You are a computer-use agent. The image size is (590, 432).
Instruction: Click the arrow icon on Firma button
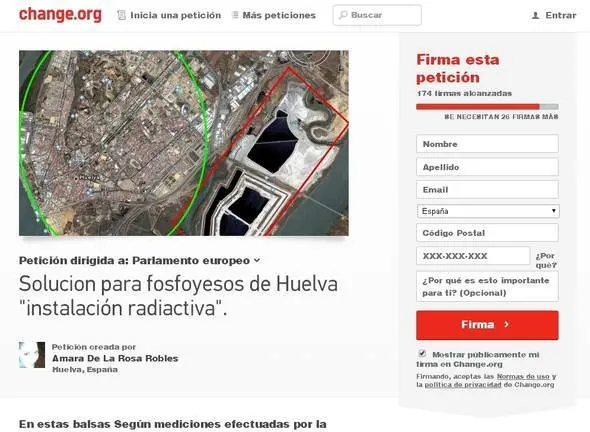click(x=506, y=324)
